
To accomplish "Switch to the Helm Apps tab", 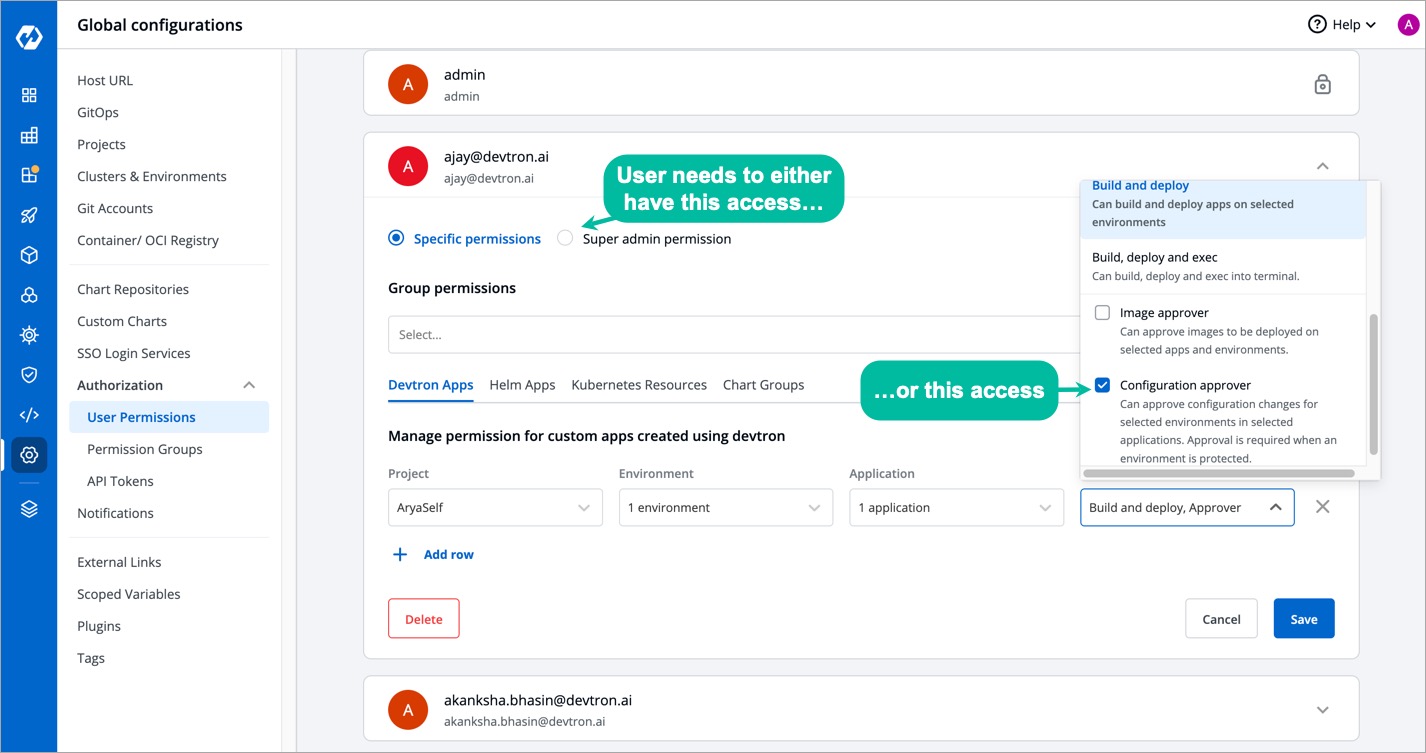I will point(522,385).
